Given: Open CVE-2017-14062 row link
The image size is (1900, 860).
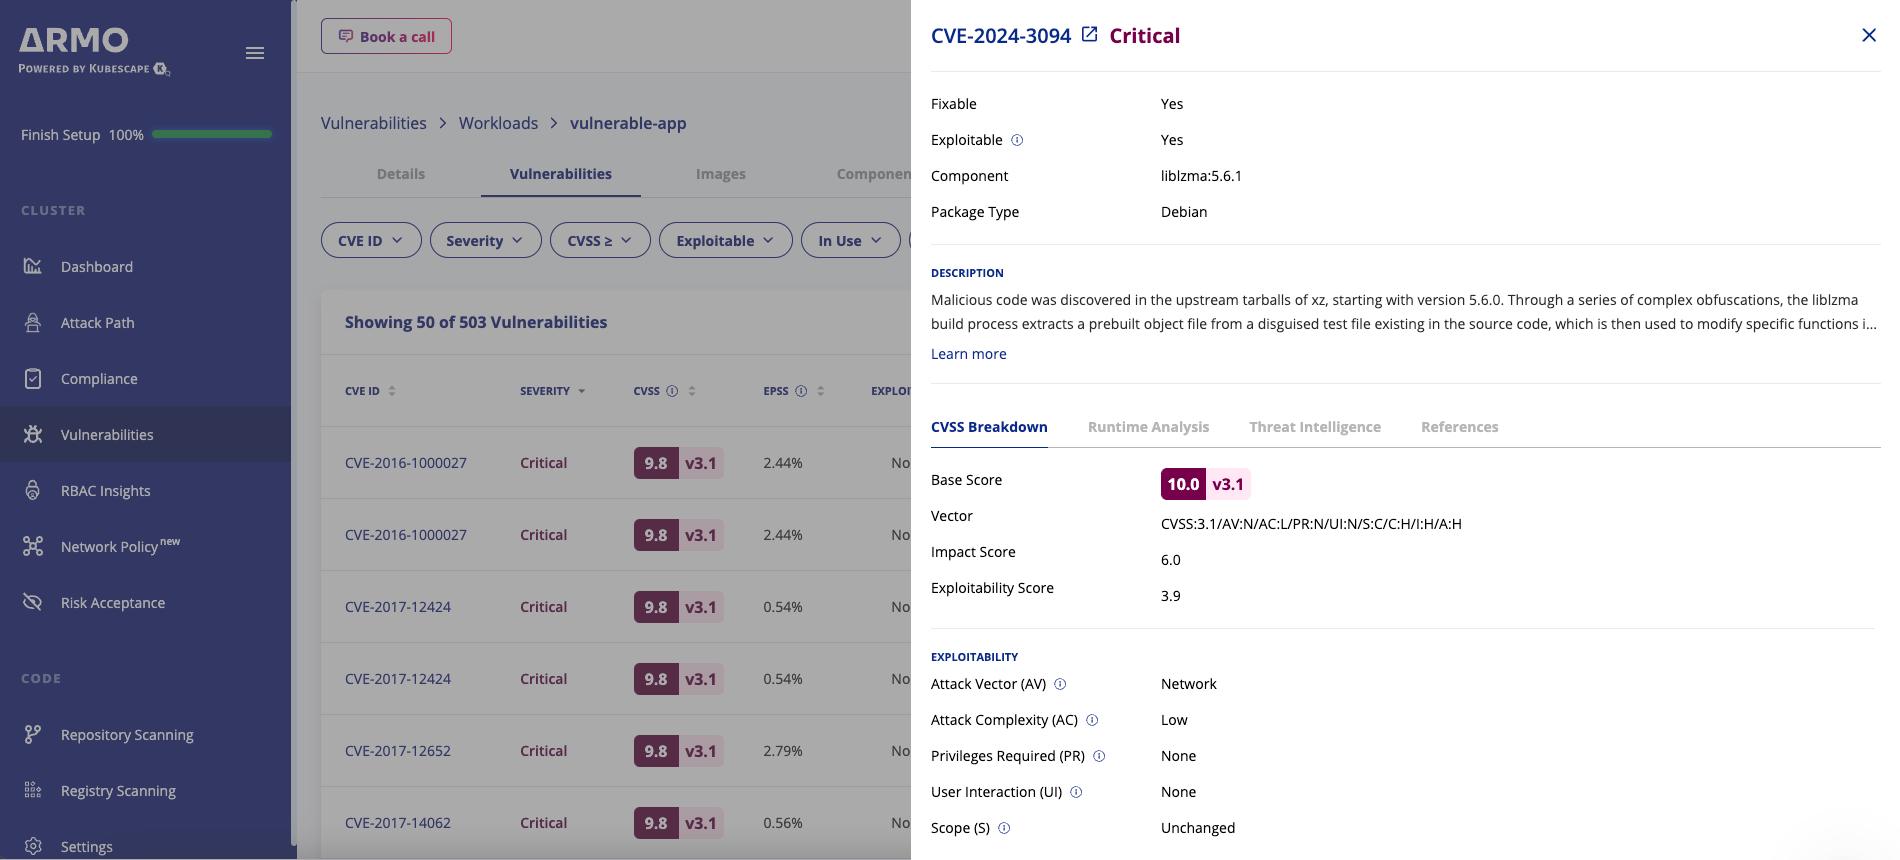Looking at the screenshot, I should (x=398, y=823).
